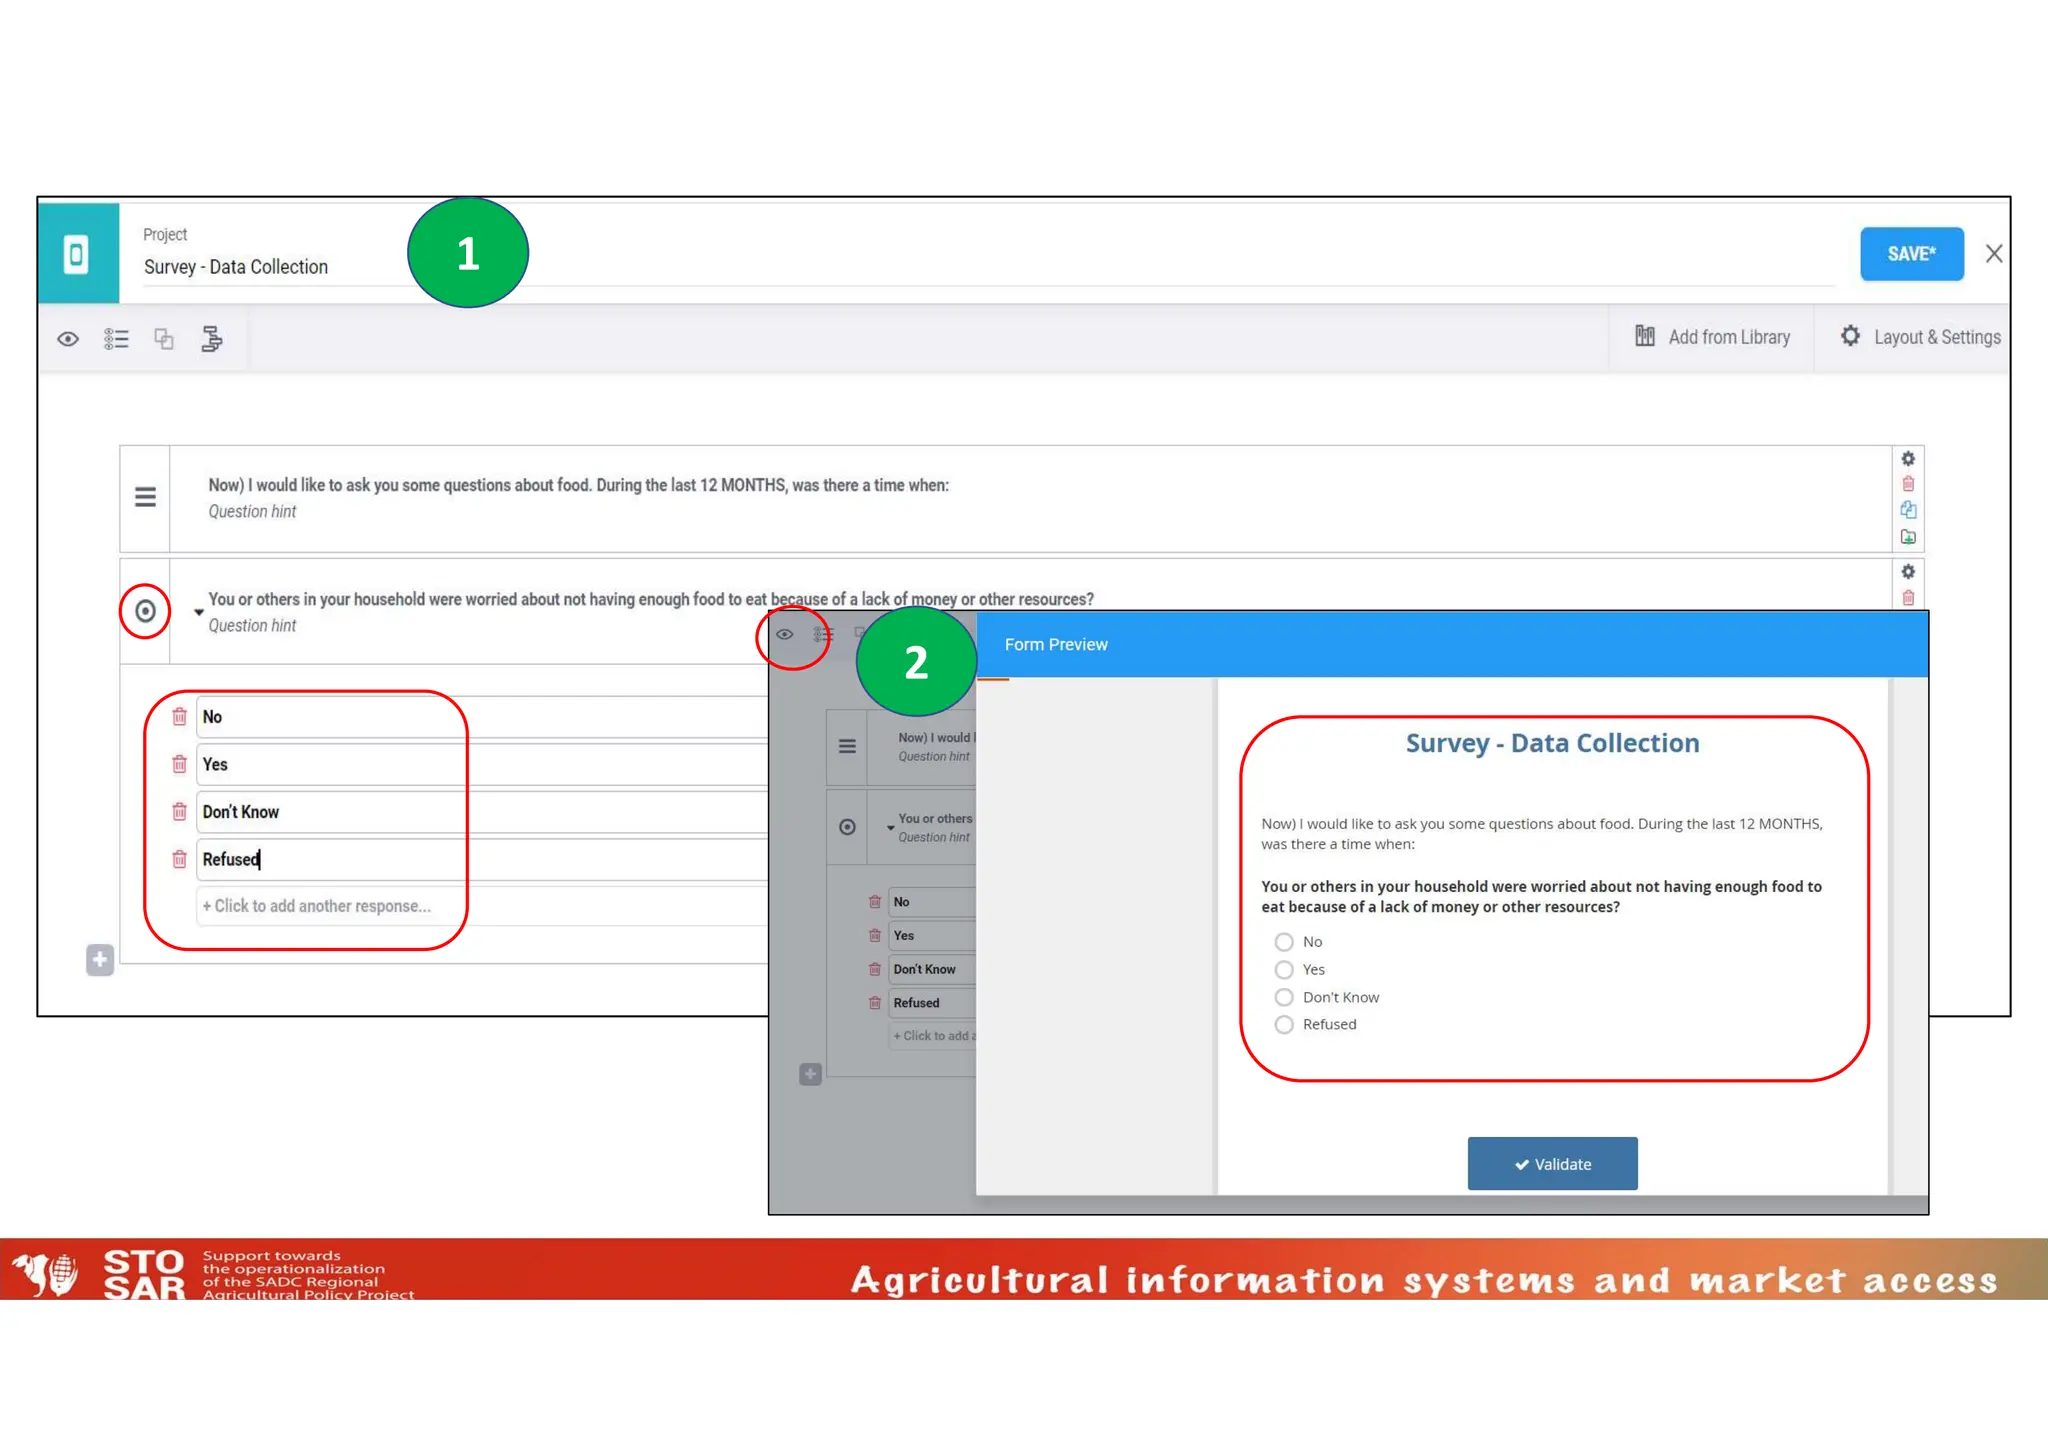This screenshot has width=2048, height=1448.
Task: Delete the first question with trash icon
Action: (1908, 484)
